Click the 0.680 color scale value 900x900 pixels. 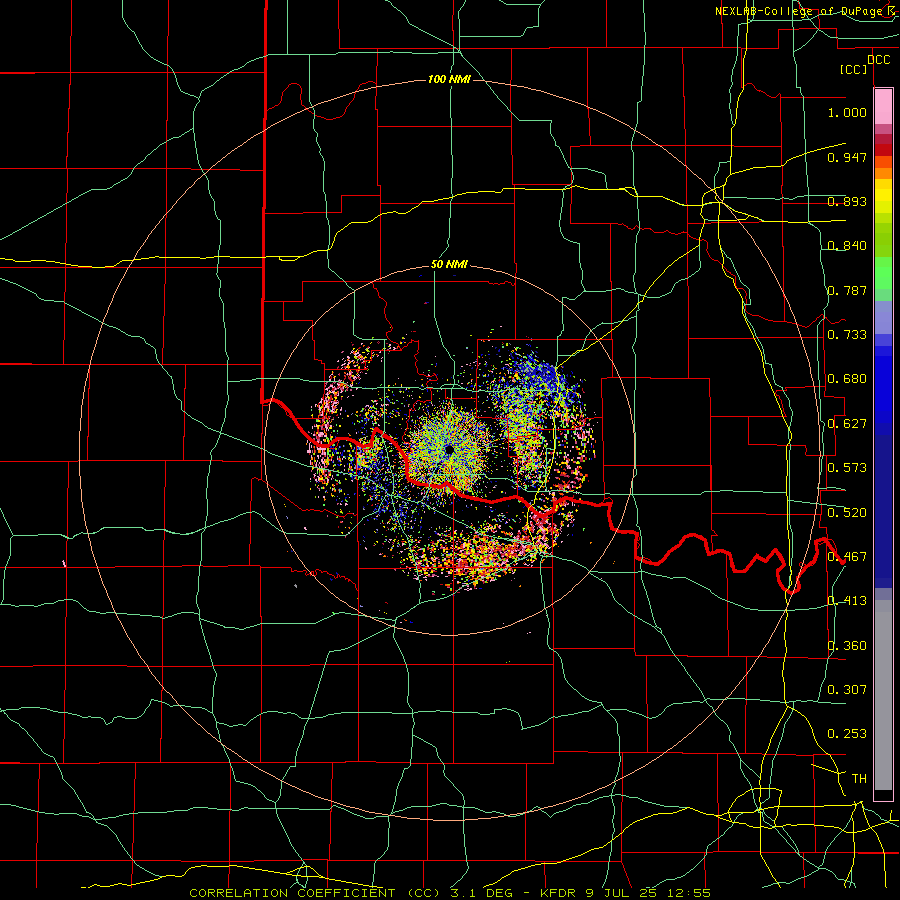coord(847,379)
